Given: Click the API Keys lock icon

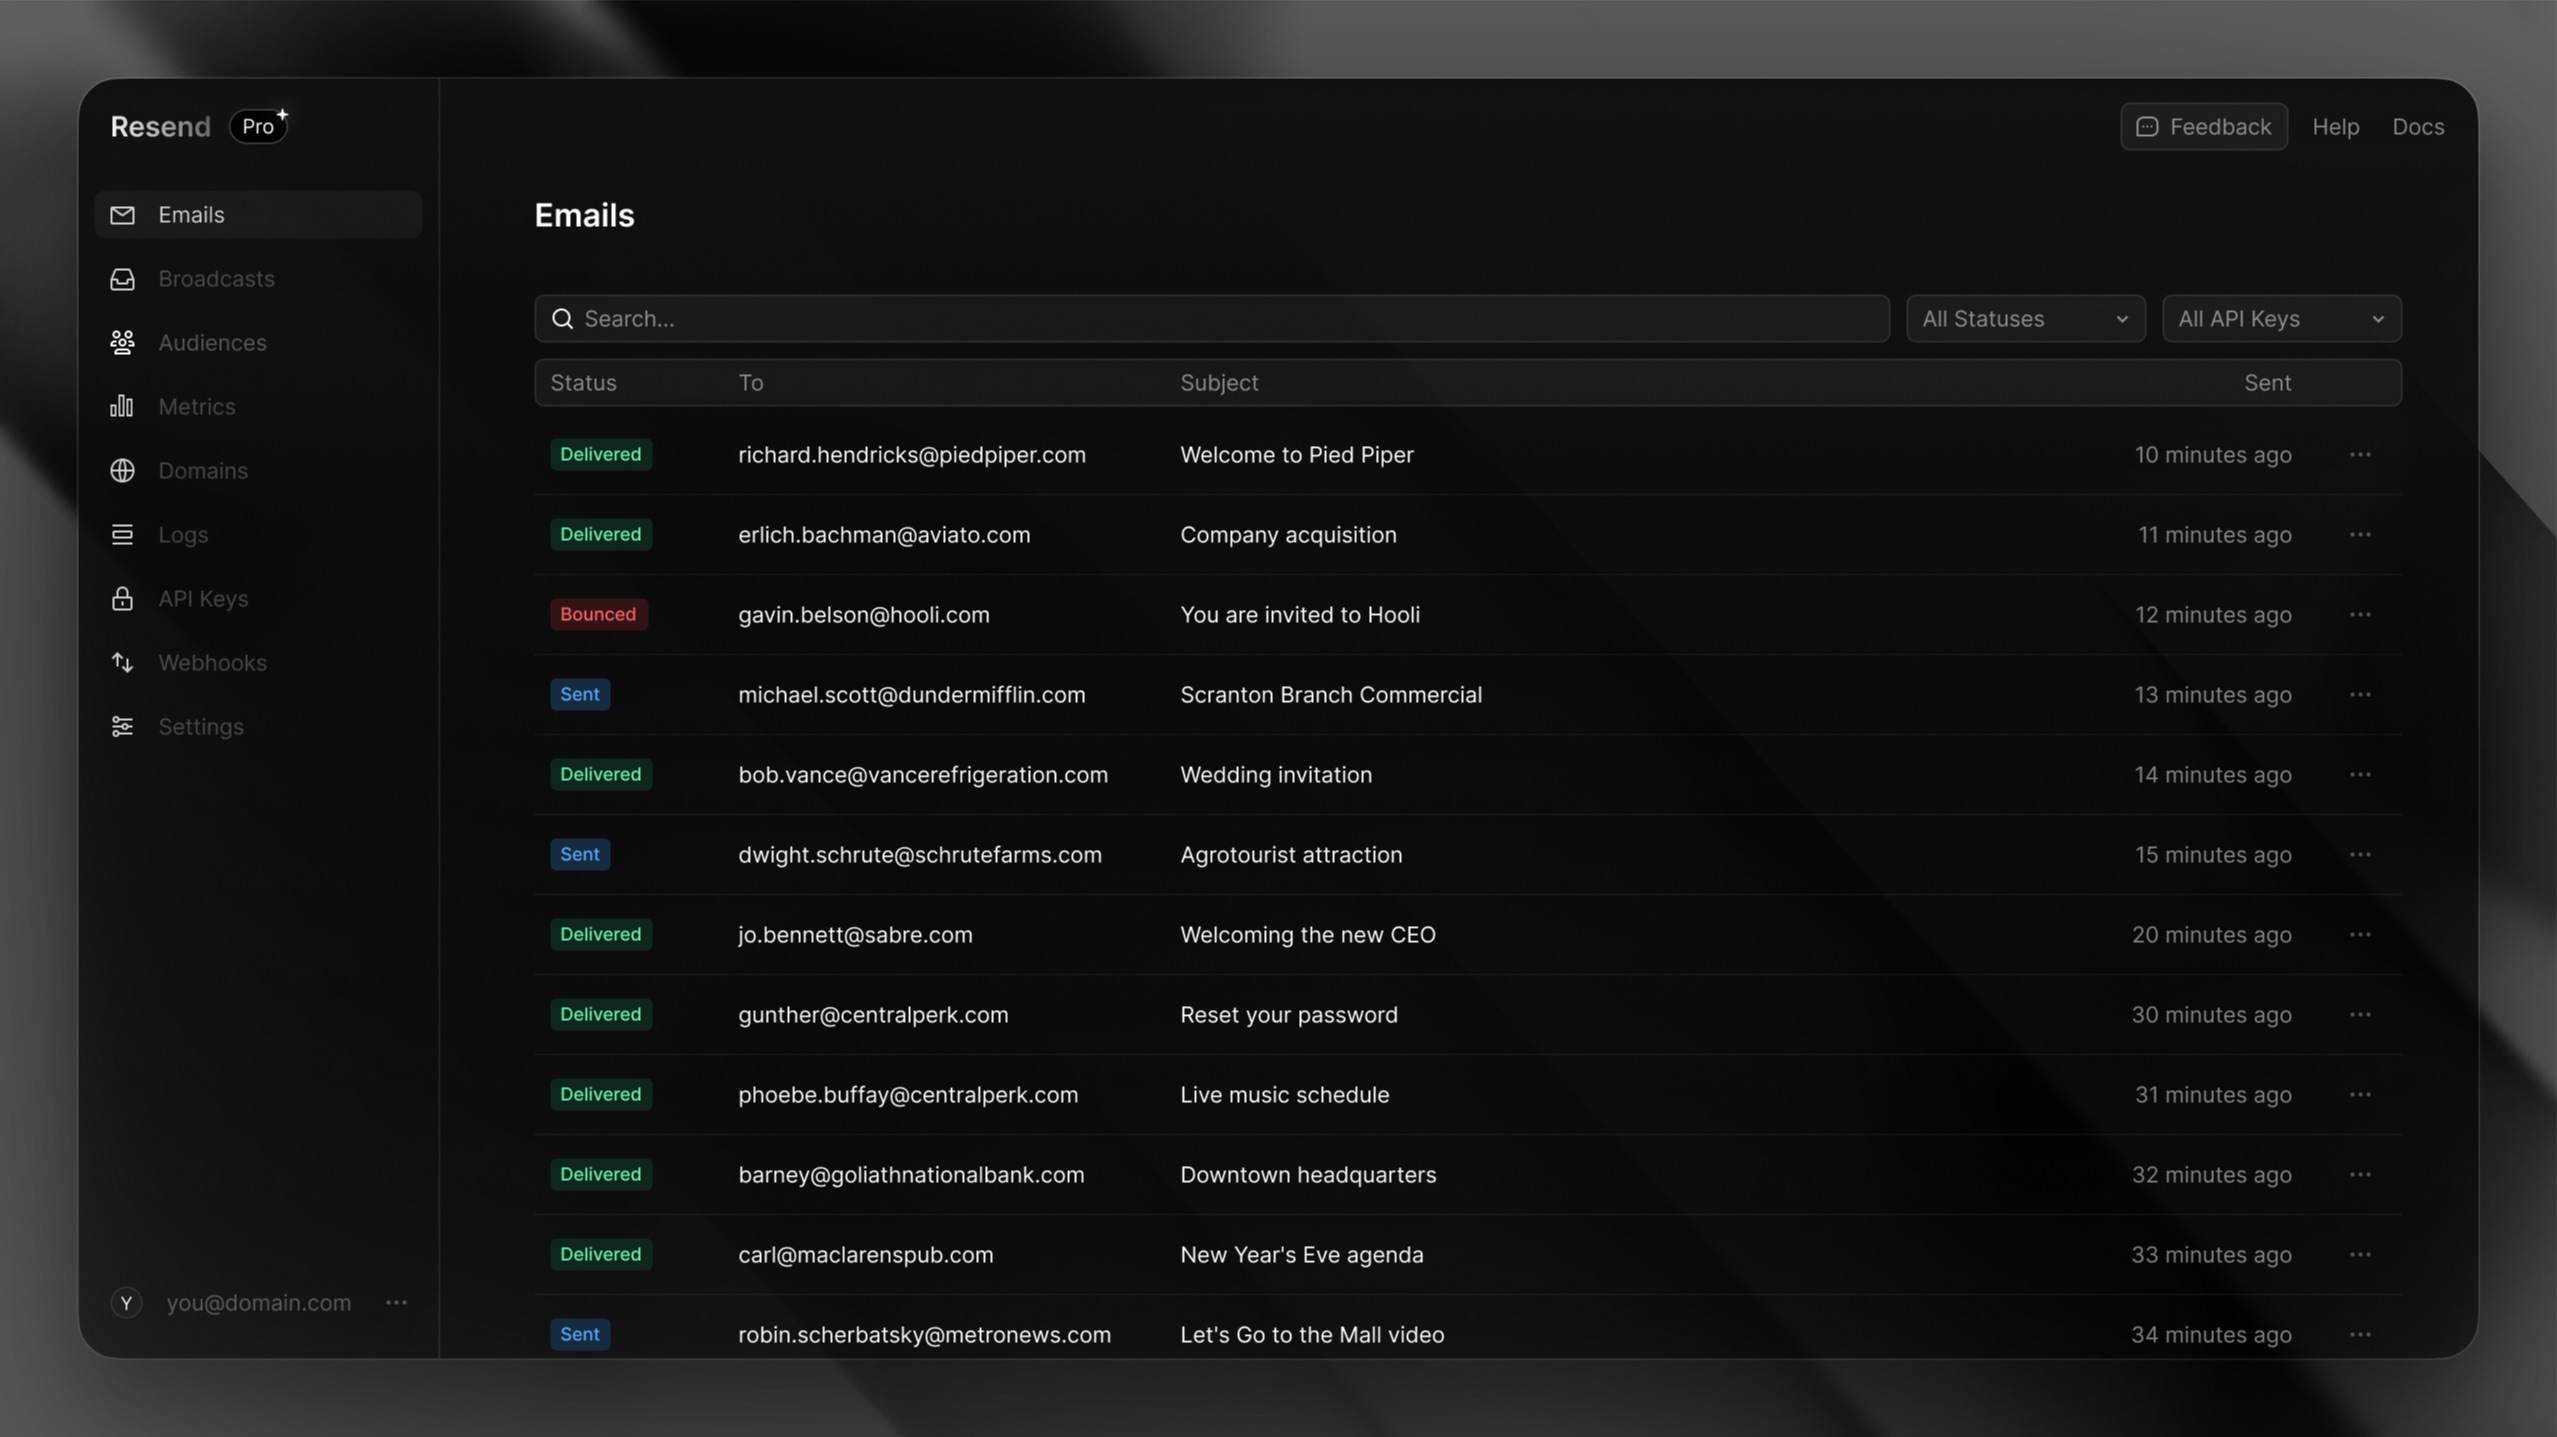Looking at the screenshot, I should coord(121,598).
